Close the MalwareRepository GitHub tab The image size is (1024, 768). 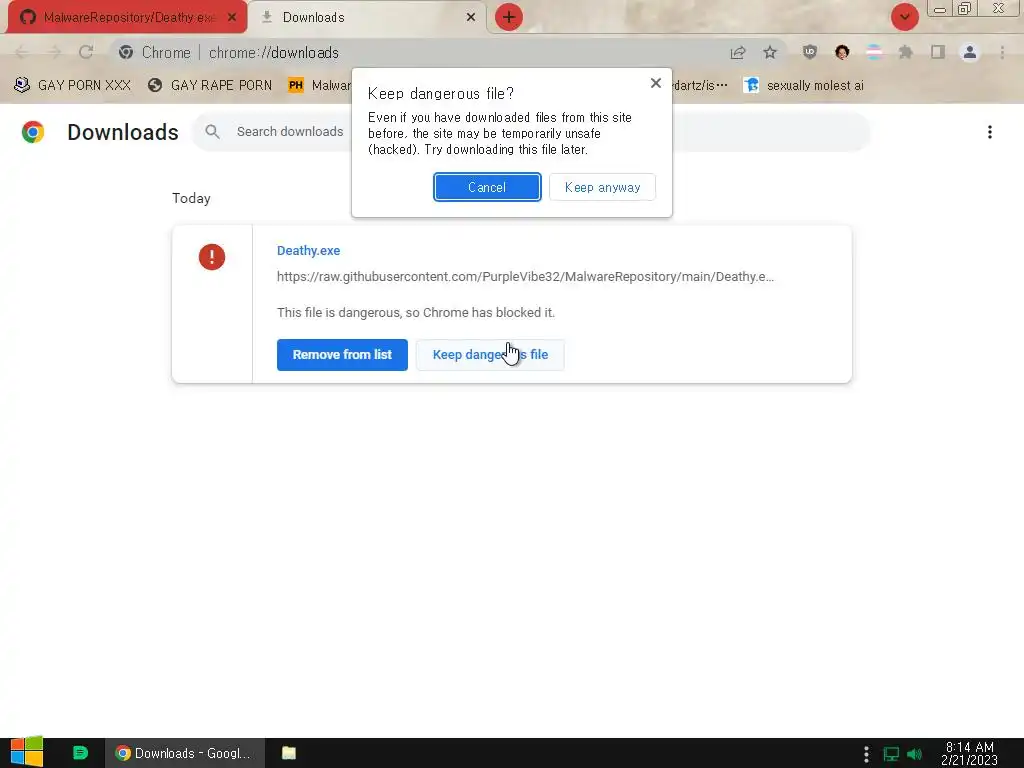pos(232,17)
